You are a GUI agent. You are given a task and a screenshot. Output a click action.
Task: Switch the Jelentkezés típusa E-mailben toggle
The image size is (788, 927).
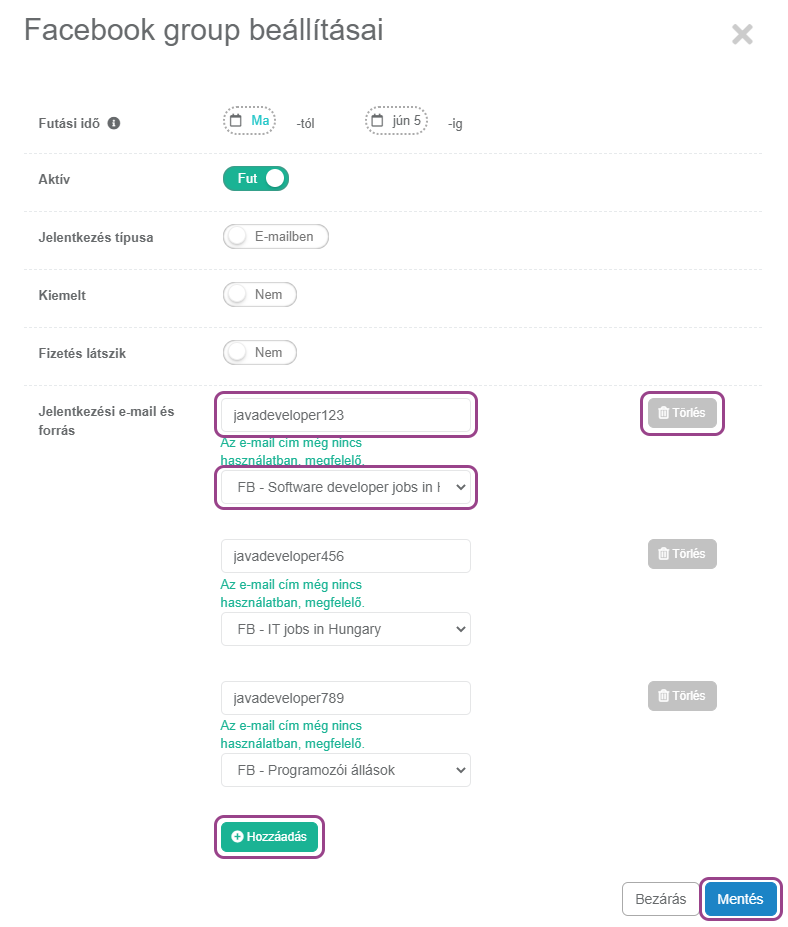click(276, 237)
